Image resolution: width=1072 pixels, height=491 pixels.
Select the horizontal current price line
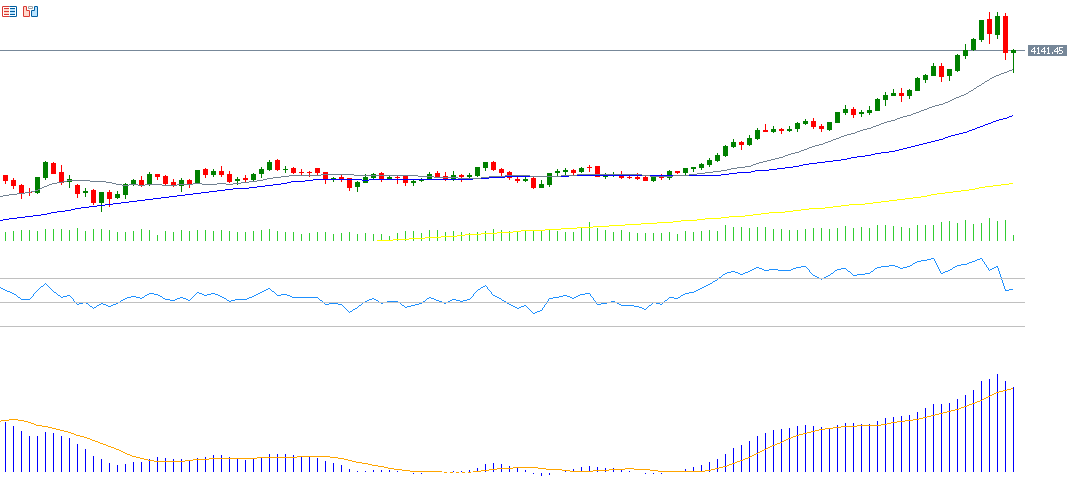(x=500, y=51)
